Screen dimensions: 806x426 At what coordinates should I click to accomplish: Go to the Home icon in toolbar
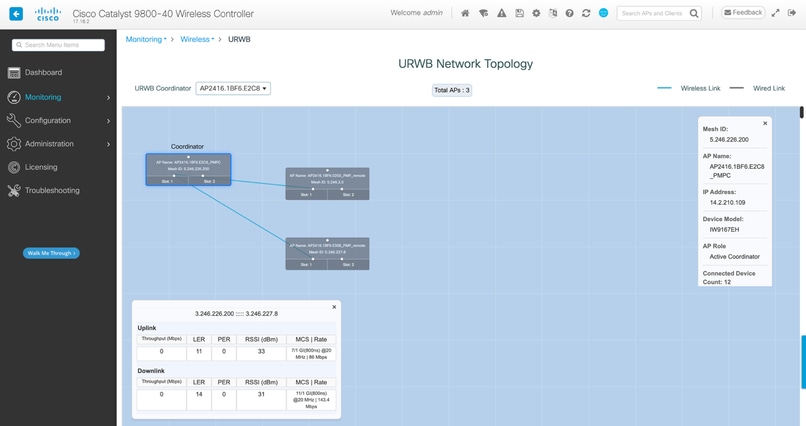[x=465, y=13]
